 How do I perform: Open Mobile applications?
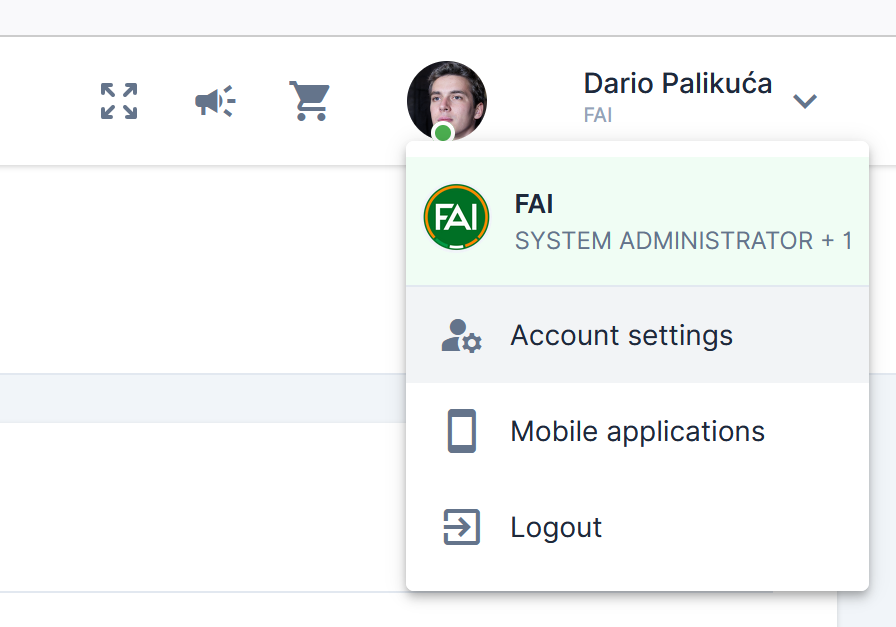pos(637,431)
